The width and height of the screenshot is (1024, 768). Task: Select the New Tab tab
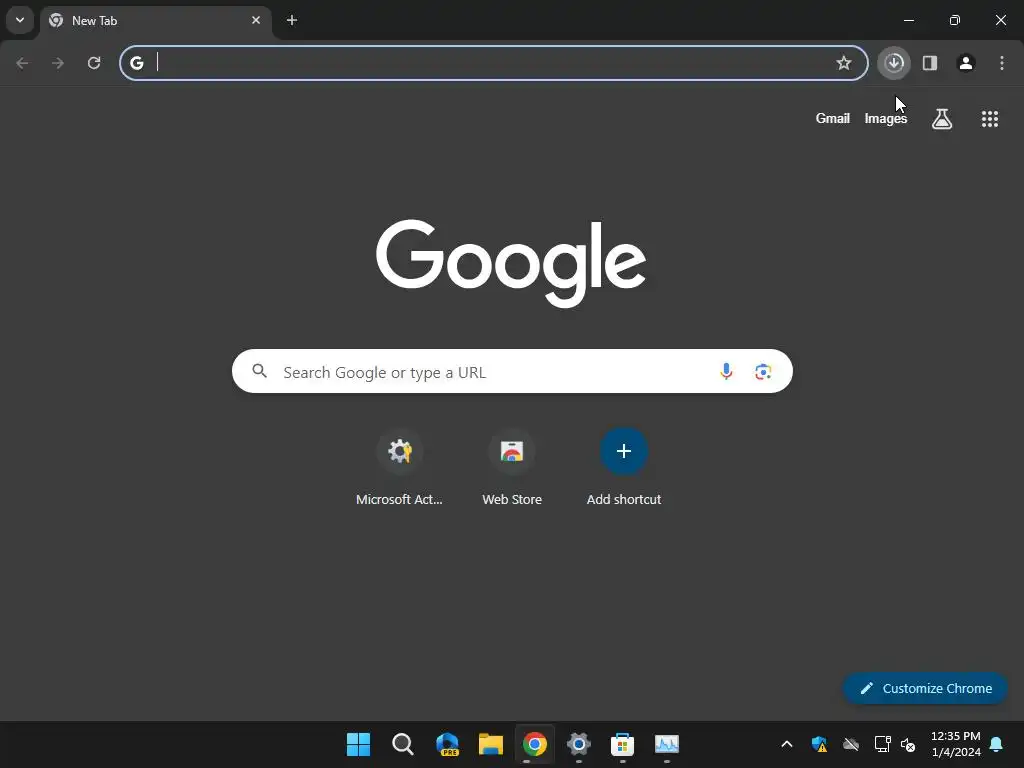pos(155,22)
